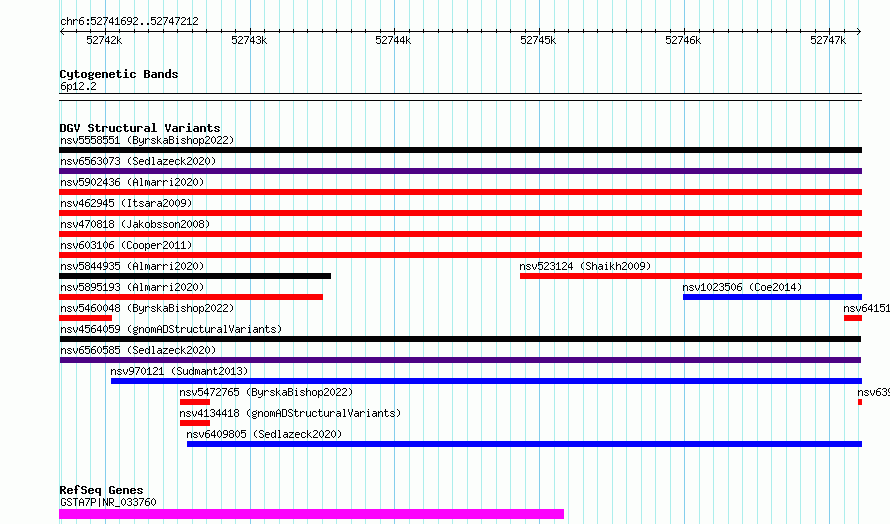Select the purple bar under nsv6560585
The width and height of the screenshot is (890, 524).
pyautogui.click(x=460, y=360)
